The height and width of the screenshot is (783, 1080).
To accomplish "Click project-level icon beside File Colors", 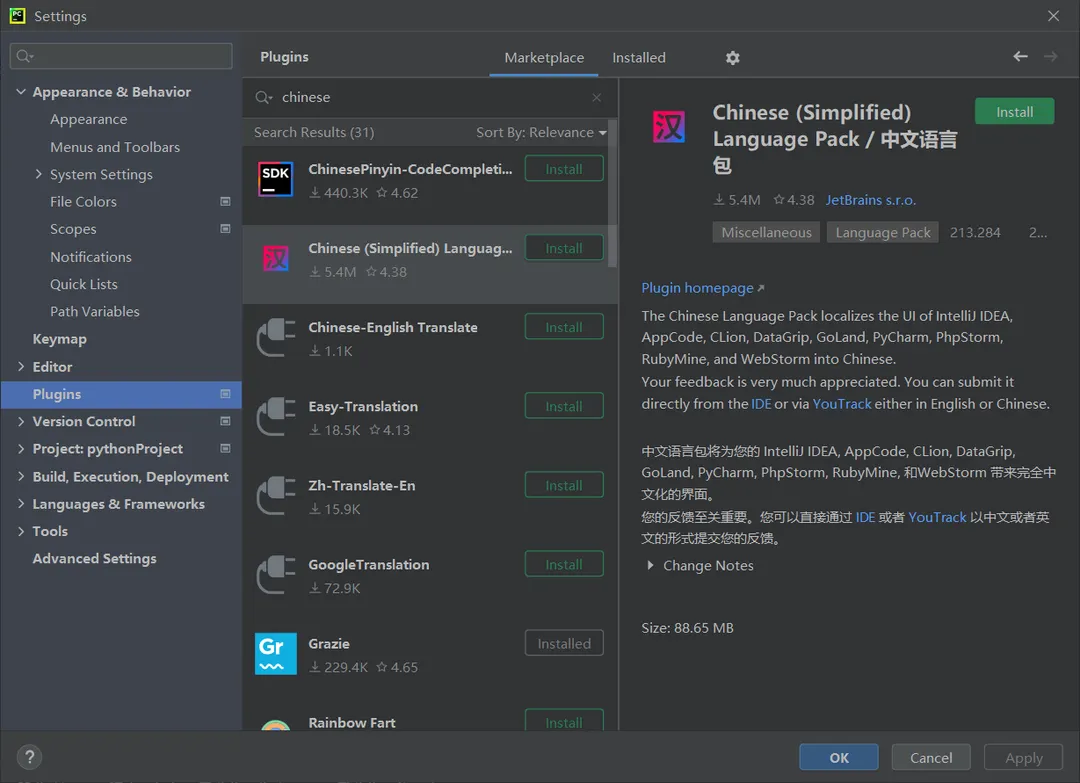I will point(225,202).
